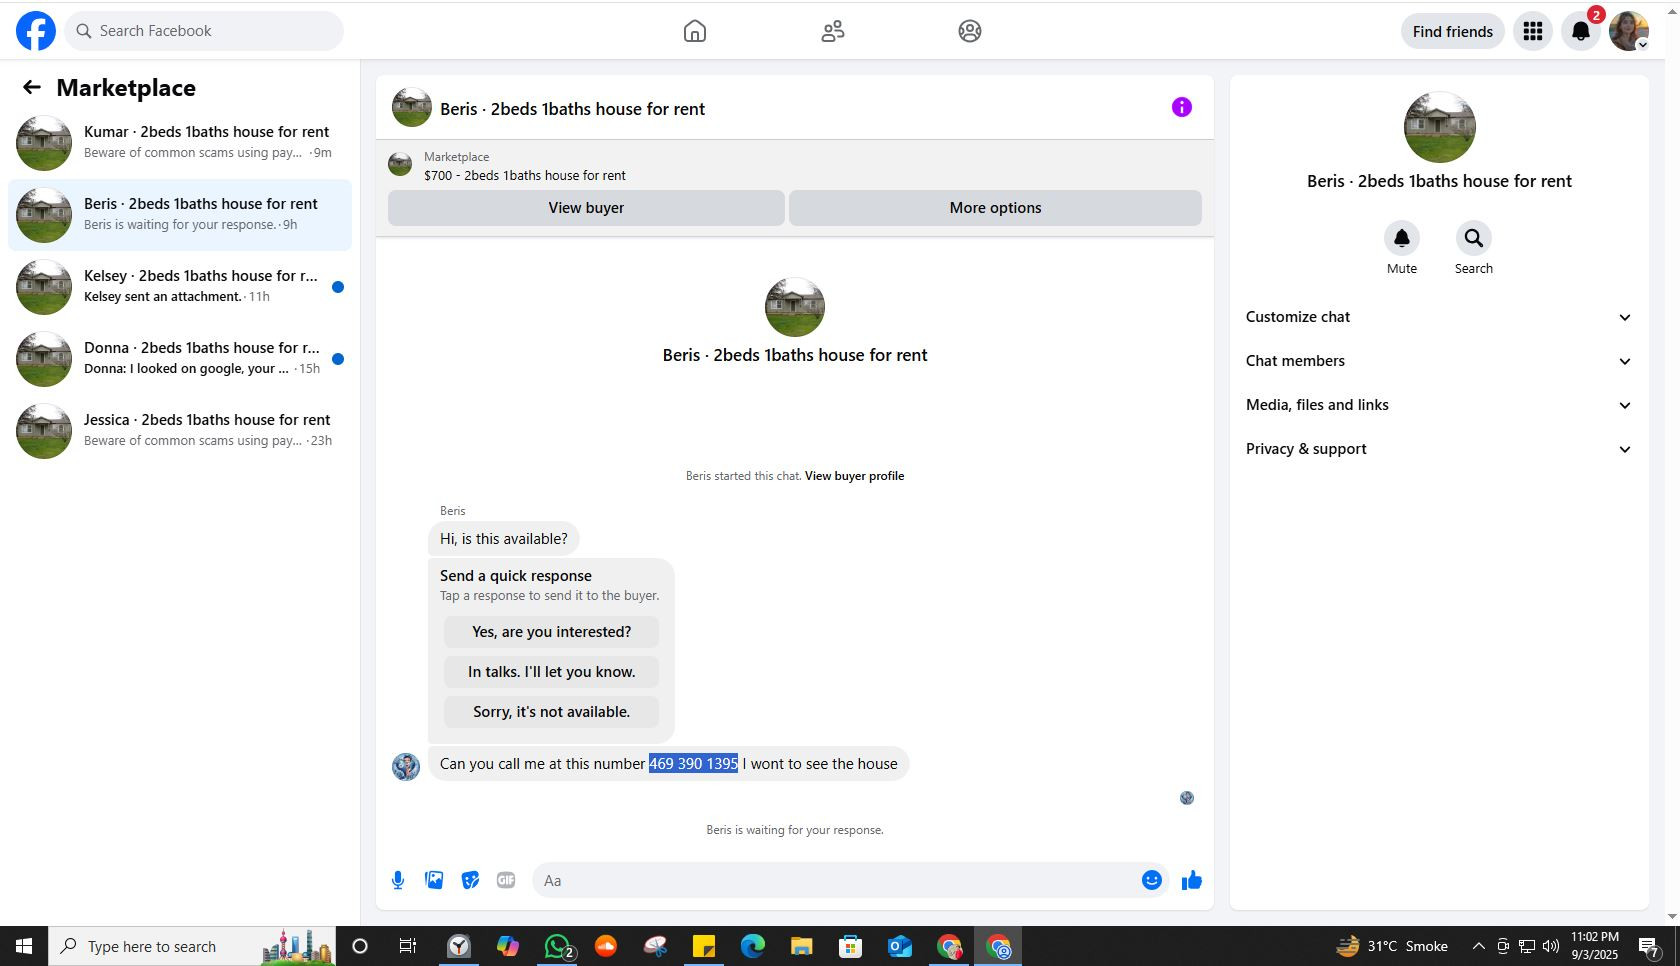The height and width of the screenshot is (966, 1680).
Task: Open the Kelsey conversation
Action: 180,286
